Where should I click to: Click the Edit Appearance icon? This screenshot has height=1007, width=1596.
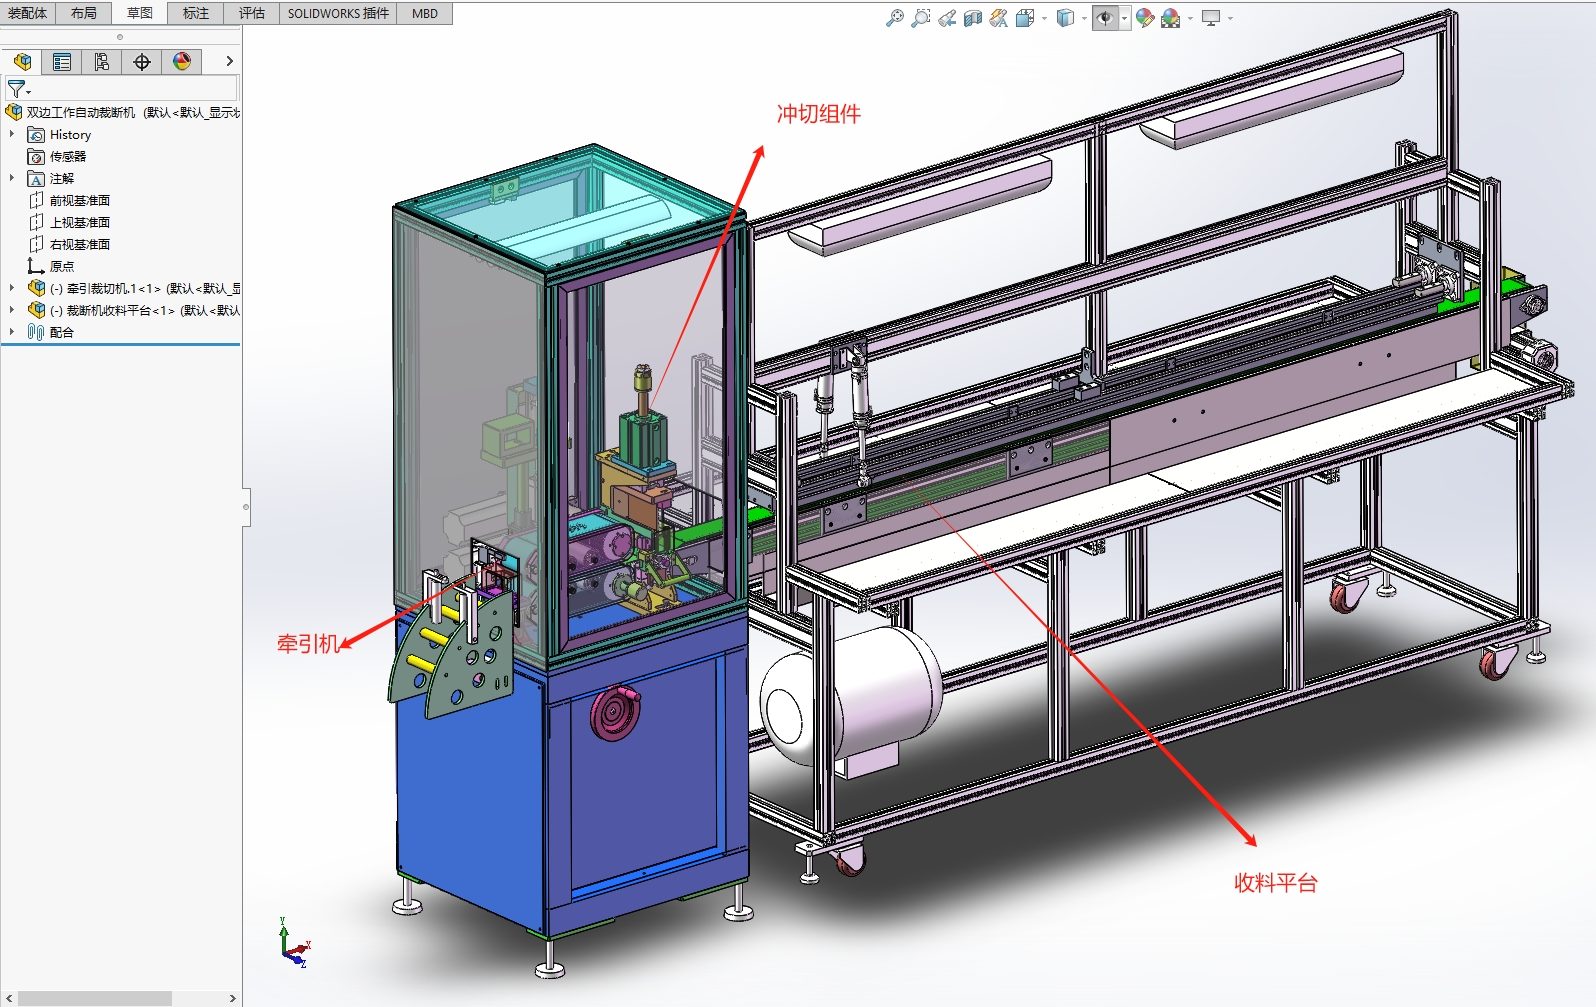coord(1145,18)
